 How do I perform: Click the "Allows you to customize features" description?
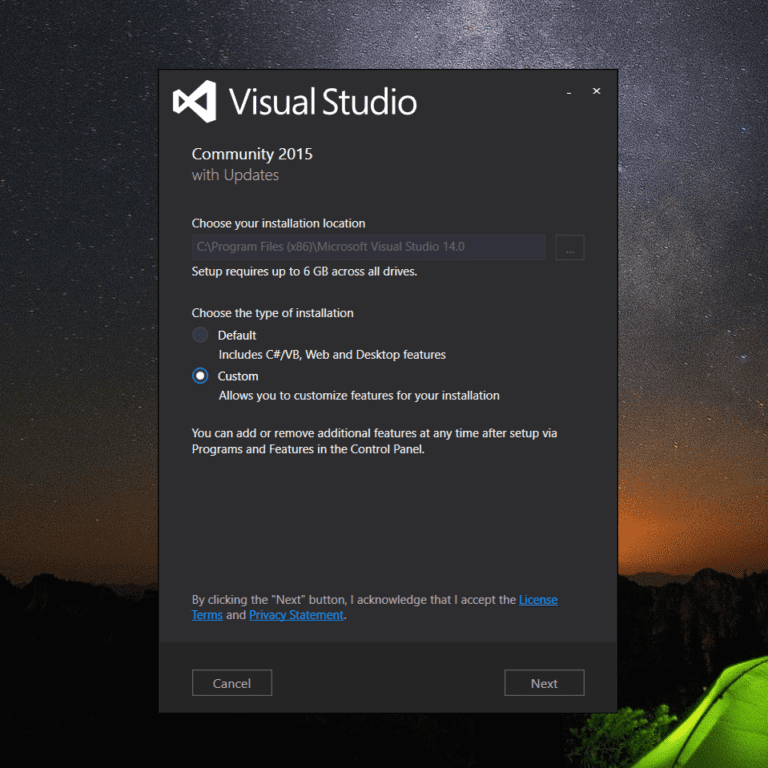359,395
